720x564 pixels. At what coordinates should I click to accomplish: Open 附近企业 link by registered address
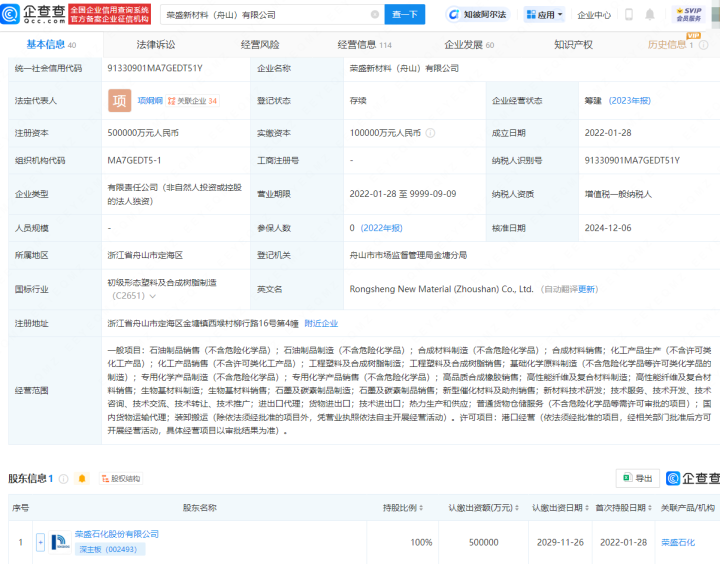321,323
